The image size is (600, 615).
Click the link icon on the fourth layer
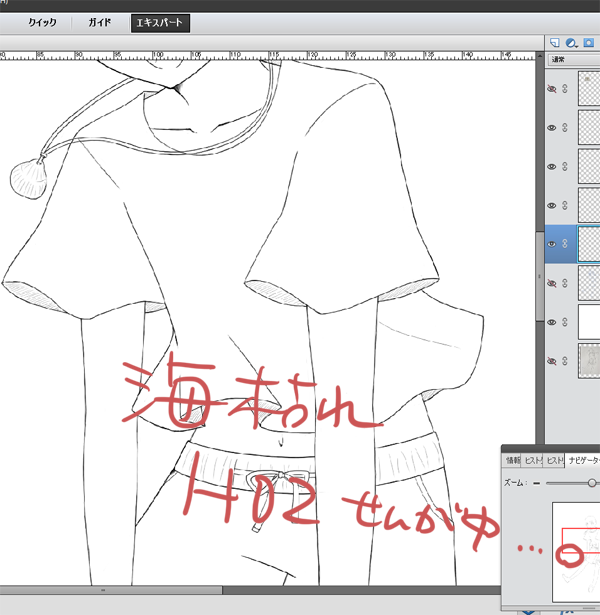pos(565,205)
